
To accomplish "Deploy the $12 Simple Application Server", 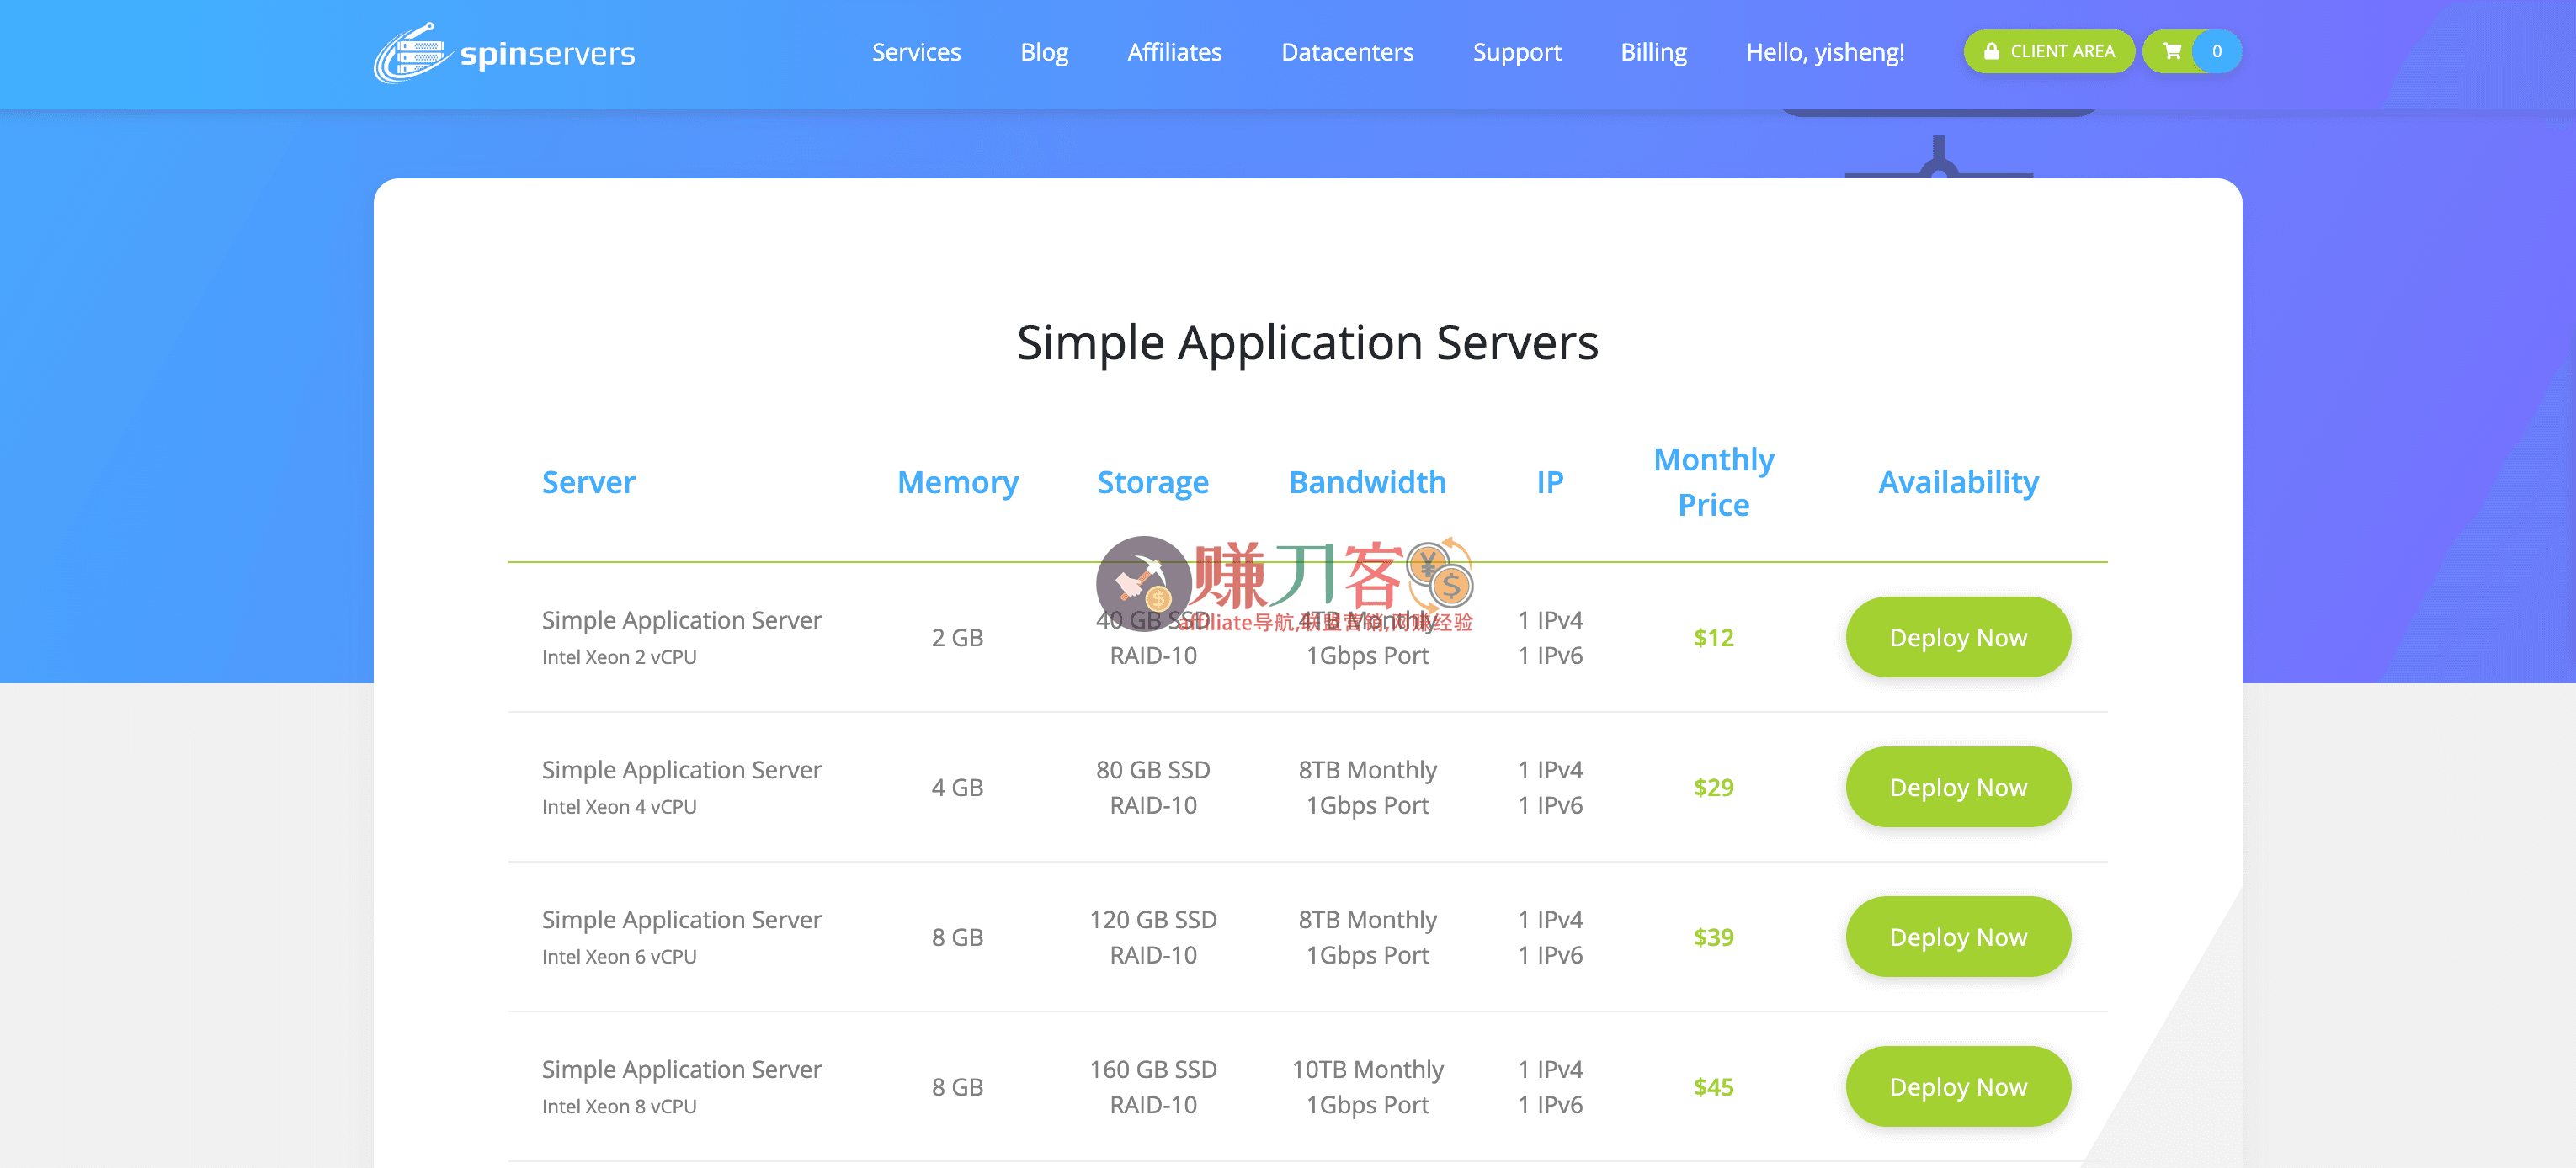I will 1958,637.
